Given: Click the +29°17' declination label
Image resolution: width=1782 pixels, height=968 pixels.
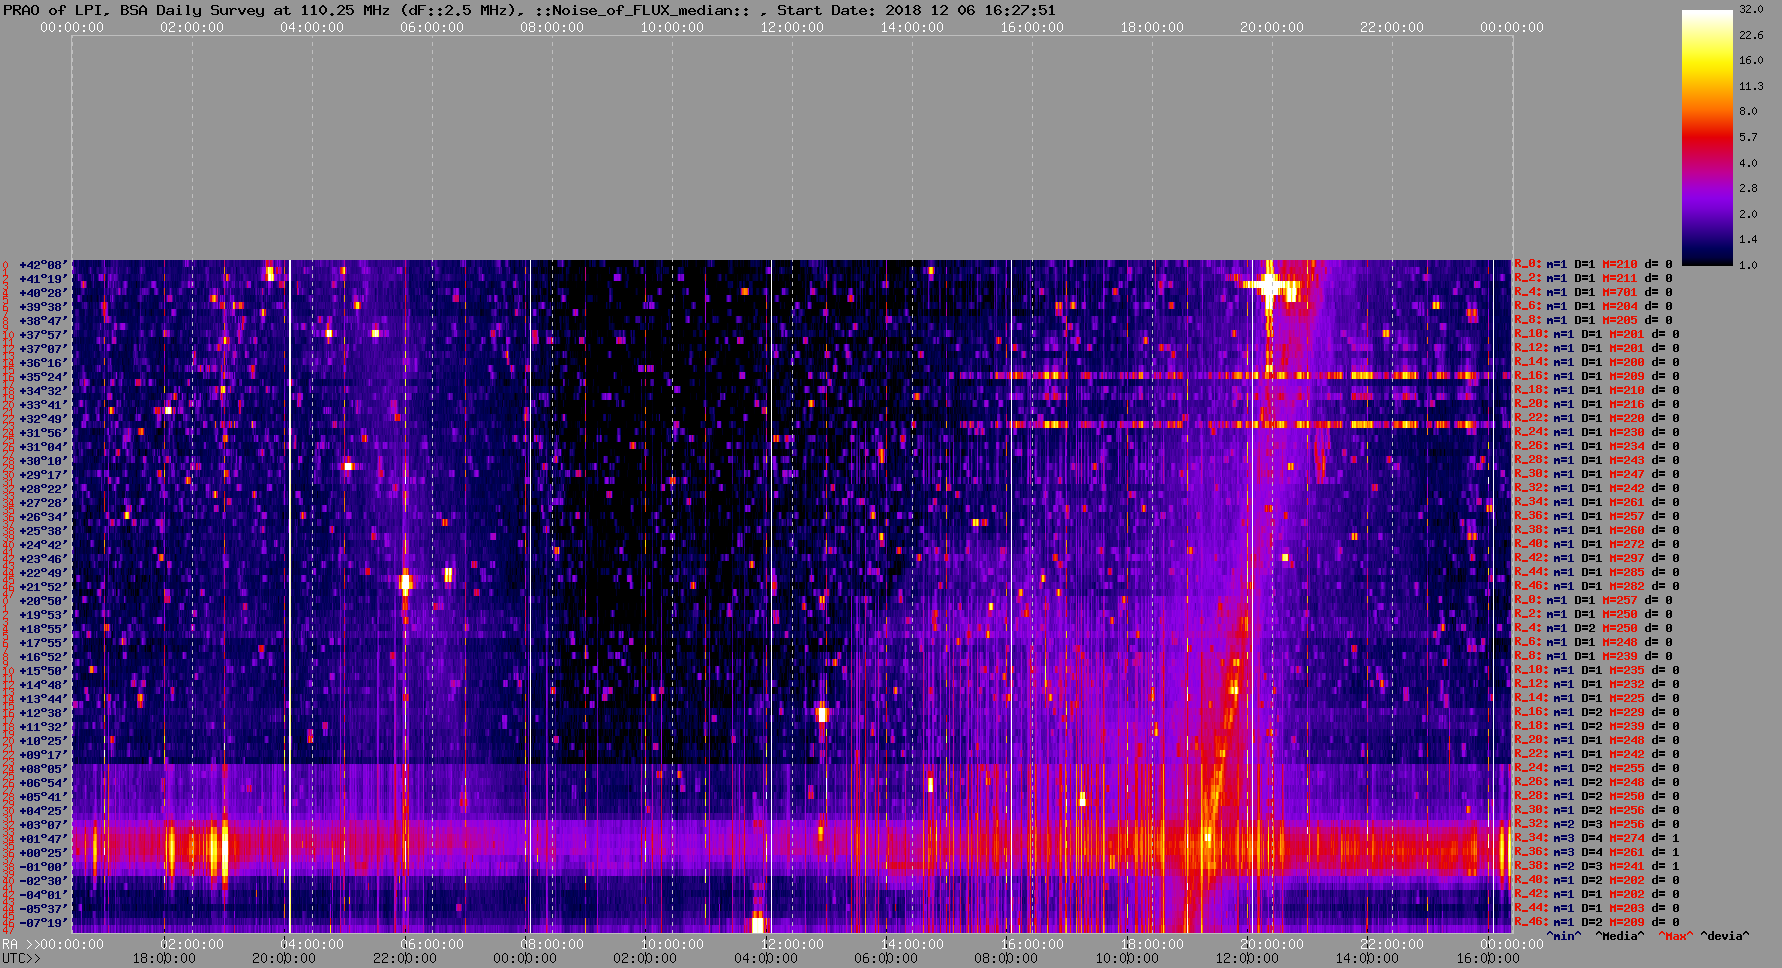Looking at the screenshot, I should 44,475.
